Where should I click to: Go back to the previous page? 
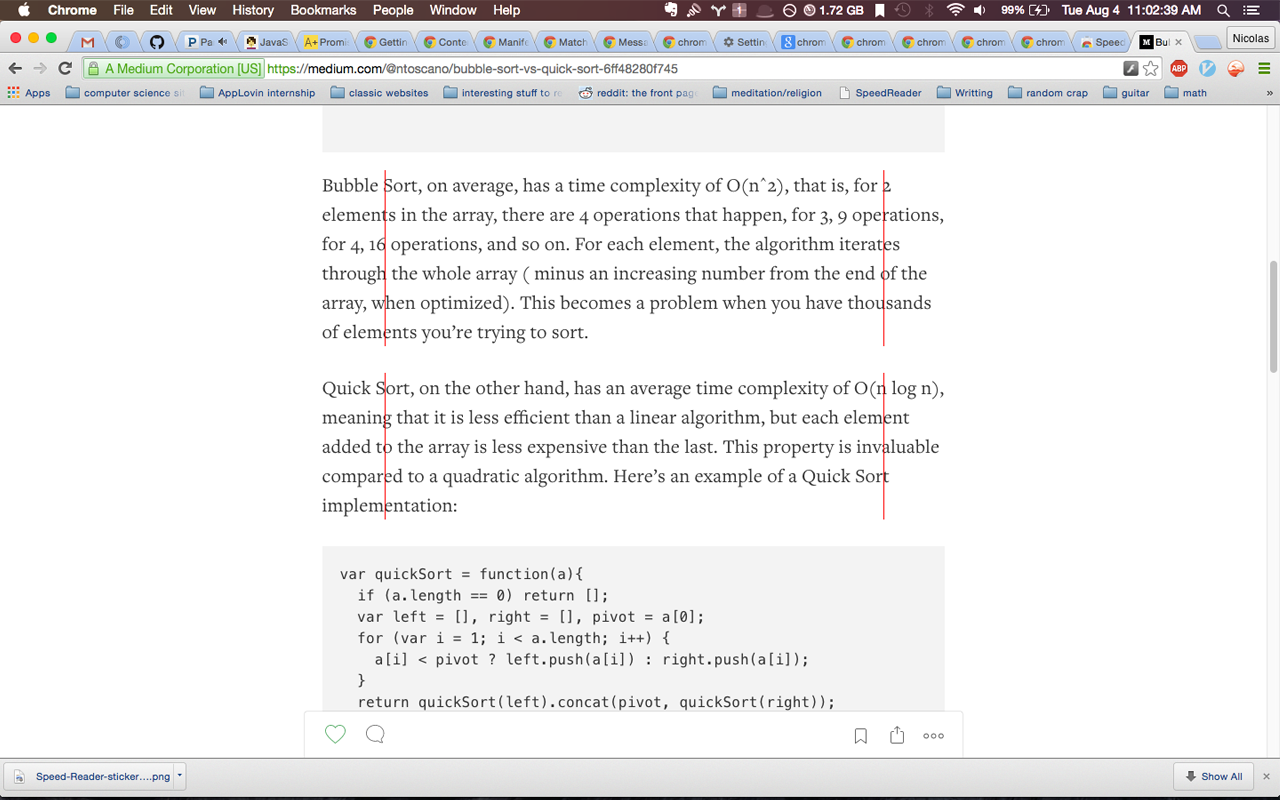click(x=14, y=68)
